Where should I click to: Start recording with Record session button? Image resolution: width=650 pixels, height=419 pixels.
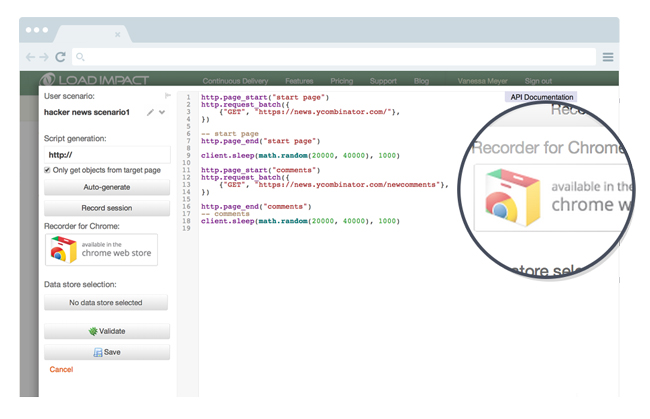[107, 208]
